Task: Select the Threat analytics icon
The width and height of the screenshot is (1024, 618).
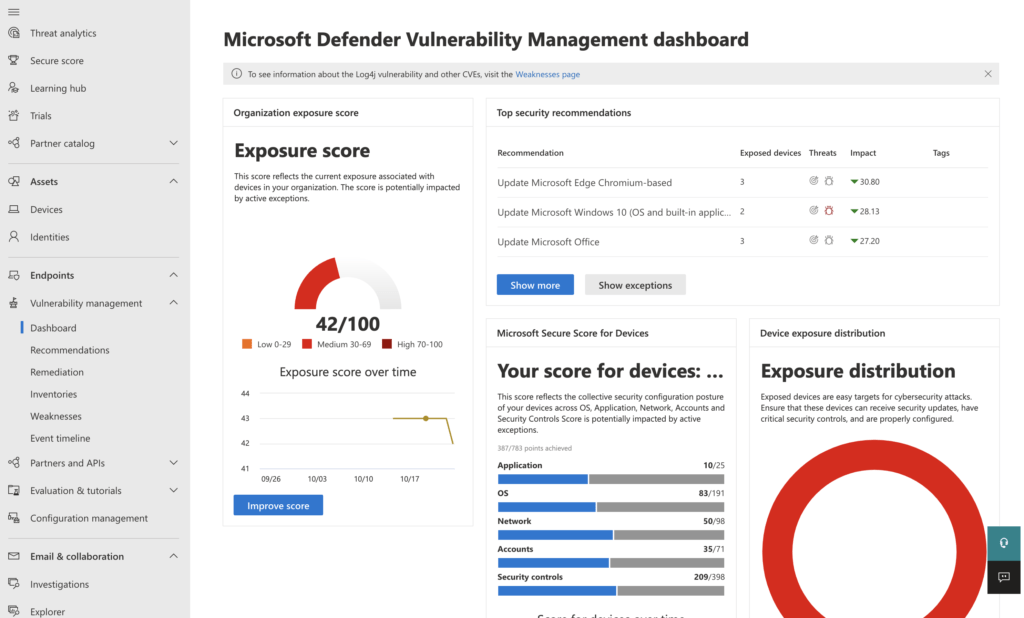Action: point(12,32)
